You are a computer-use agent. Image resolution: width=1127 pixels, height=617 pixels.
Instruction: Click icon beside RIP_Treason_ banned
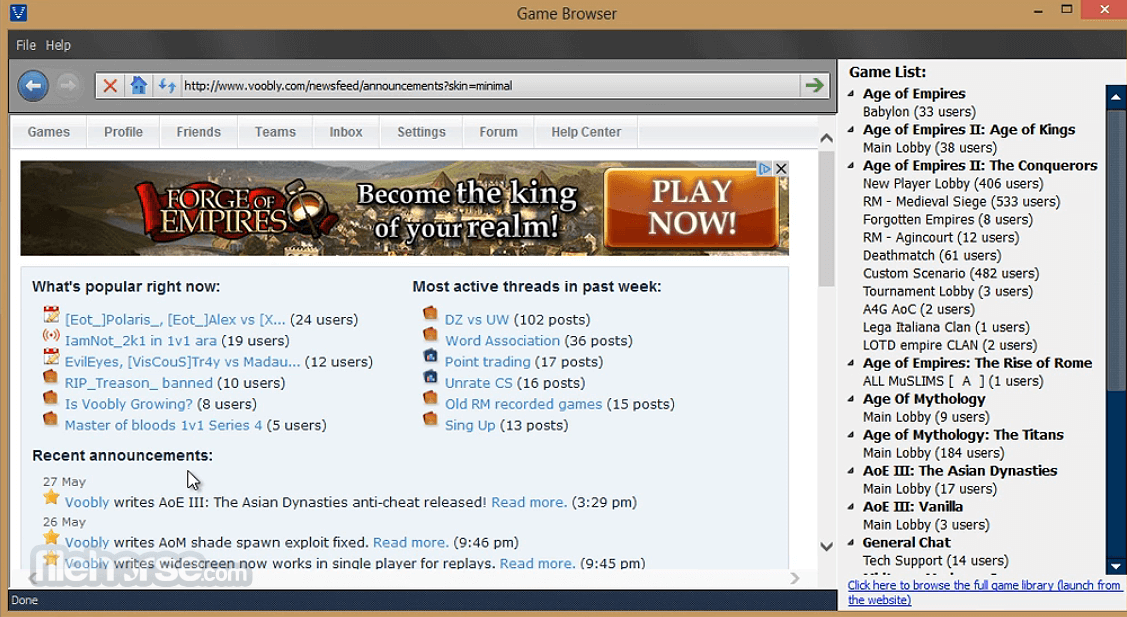50,376
